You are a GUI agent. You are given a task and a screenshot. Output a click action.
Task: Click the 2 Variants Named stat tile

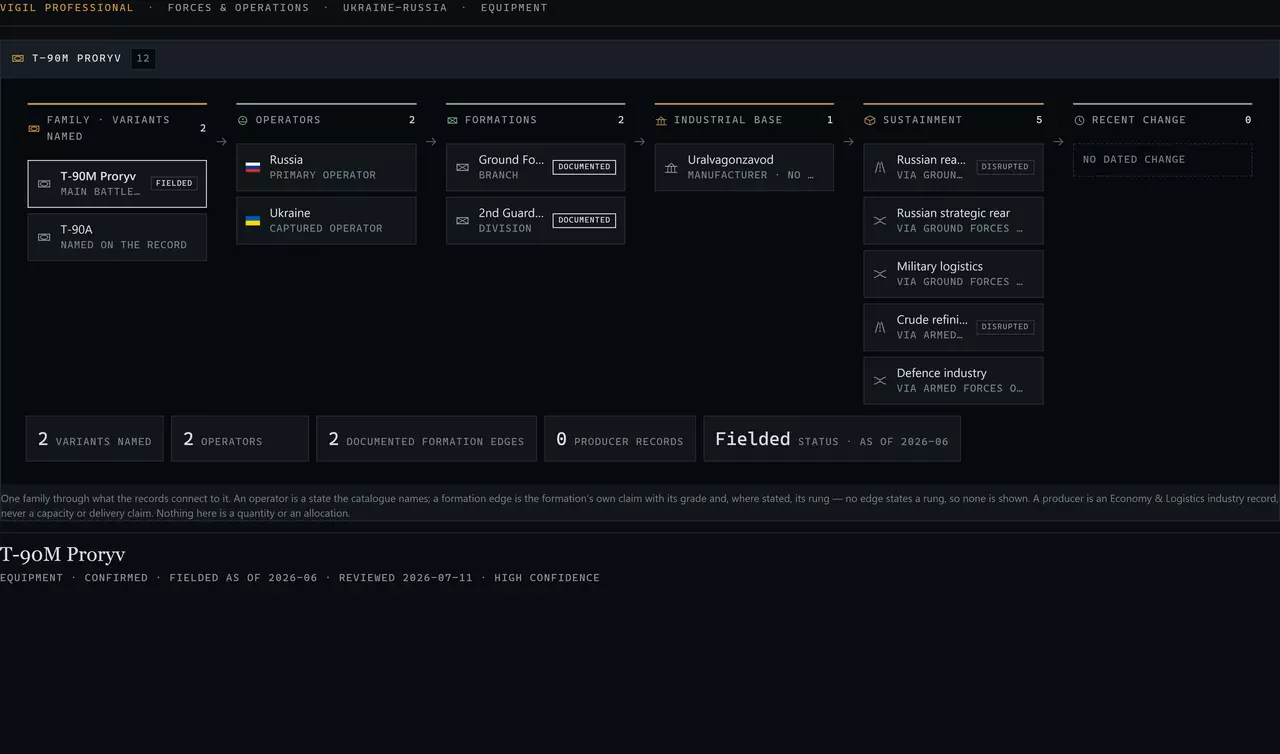pos(95,439)
